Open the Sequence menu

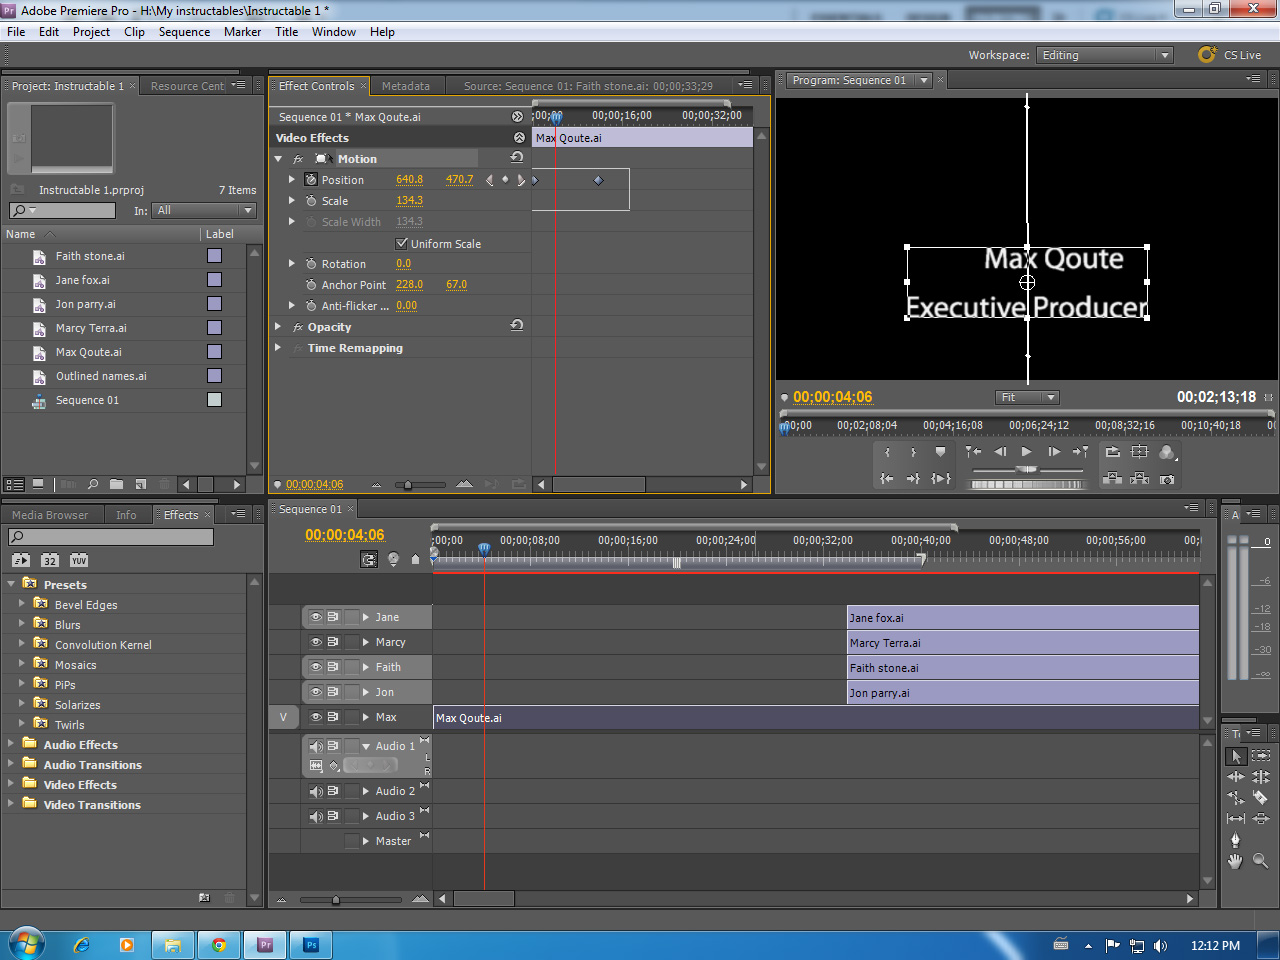pyautogui.click(x=184, y=31)
